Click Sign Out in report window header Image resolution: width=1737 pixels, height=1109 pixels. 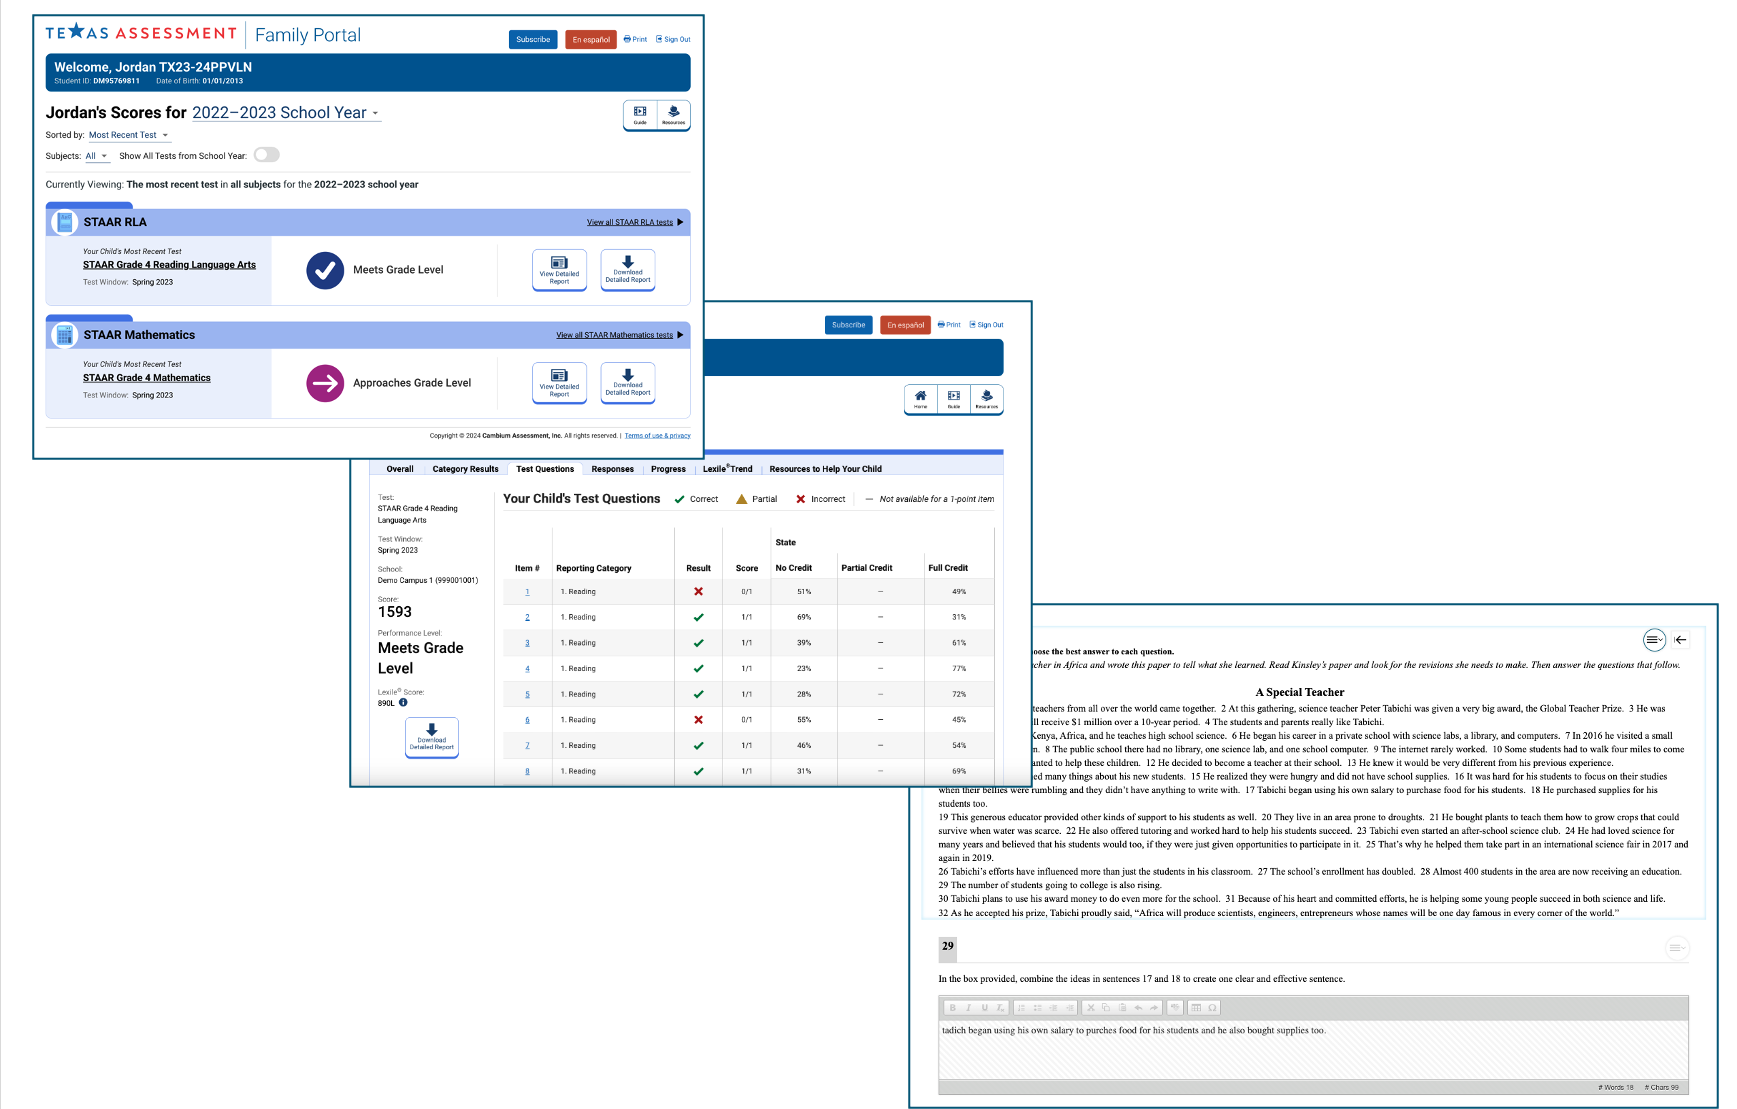point(986,325)
